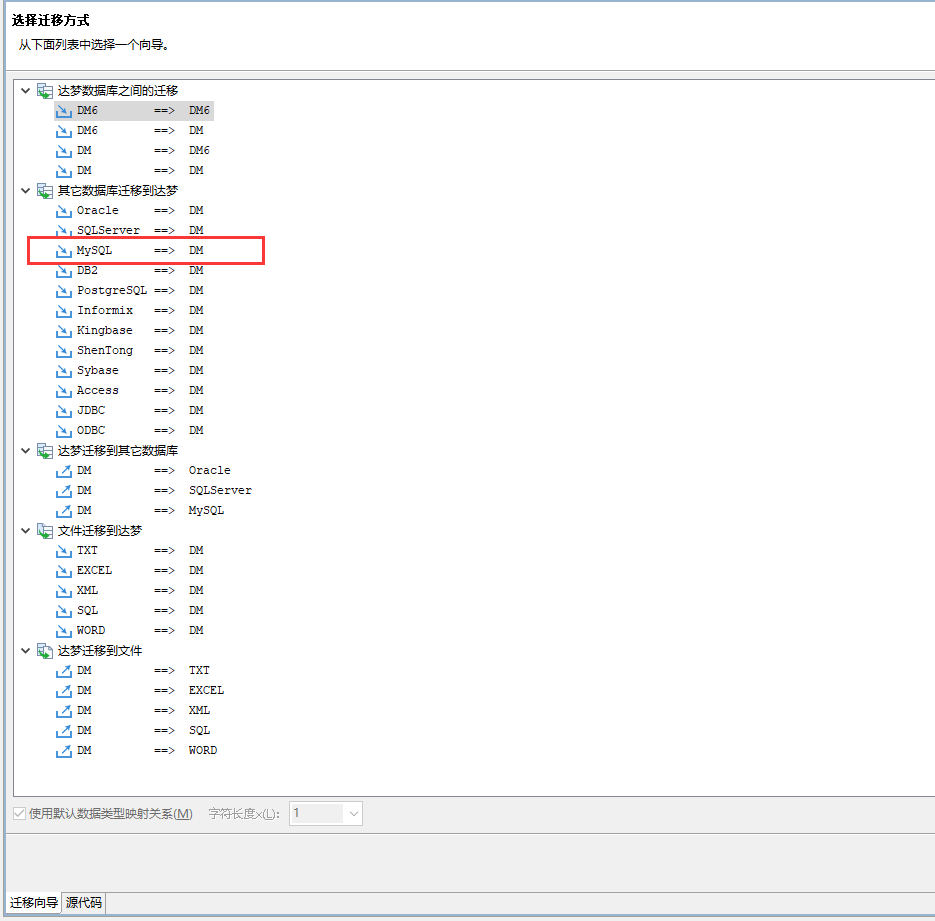Toggle 使用默认数据类型映射关系 checkbox
Screen dimensions: 935x921
click(x=20, y=814)
